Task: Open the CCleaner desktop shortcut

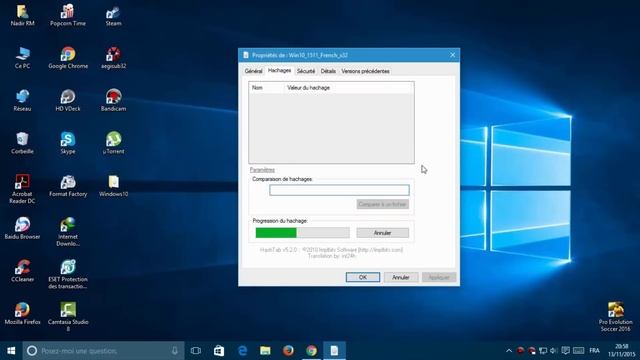Action: (x=22, y=271)
